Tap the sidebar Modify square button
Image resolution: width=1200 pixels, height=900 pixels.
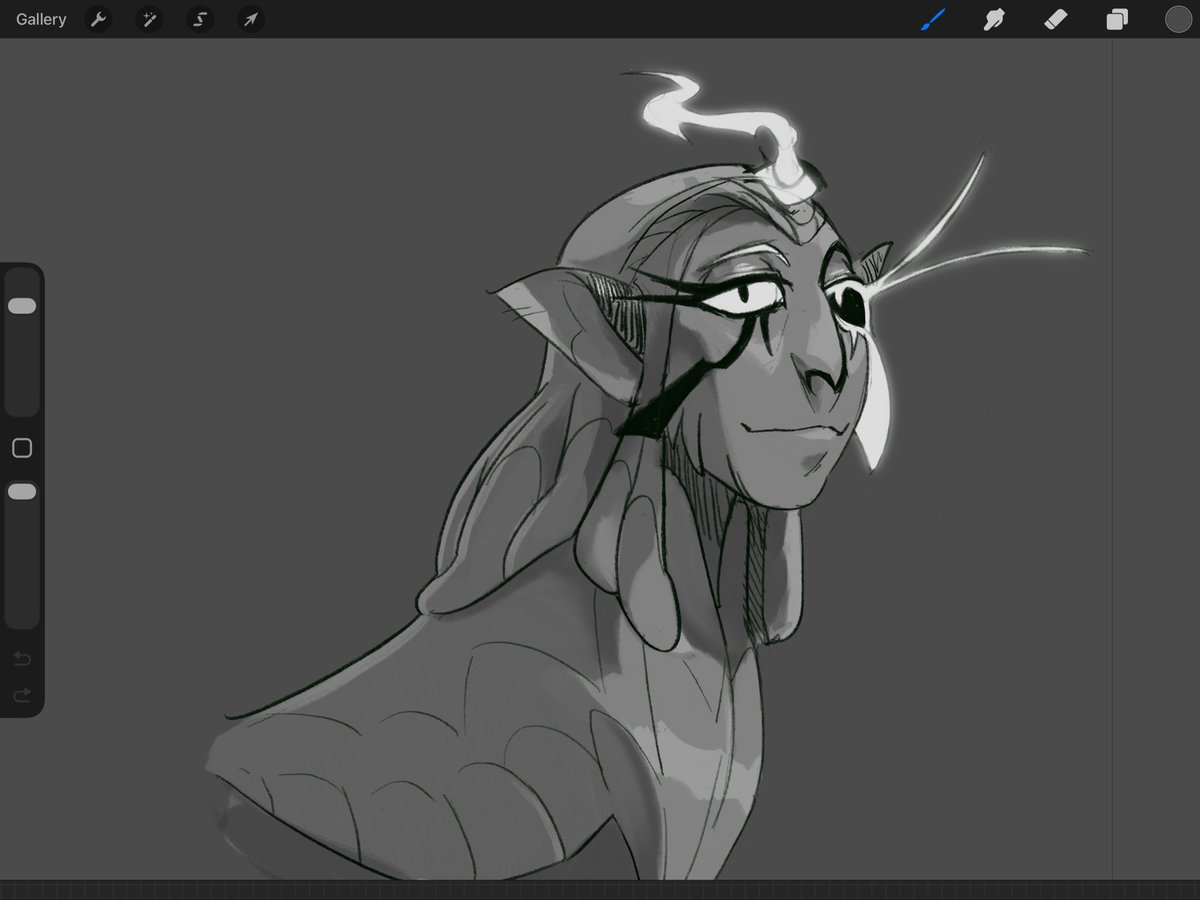22,448
